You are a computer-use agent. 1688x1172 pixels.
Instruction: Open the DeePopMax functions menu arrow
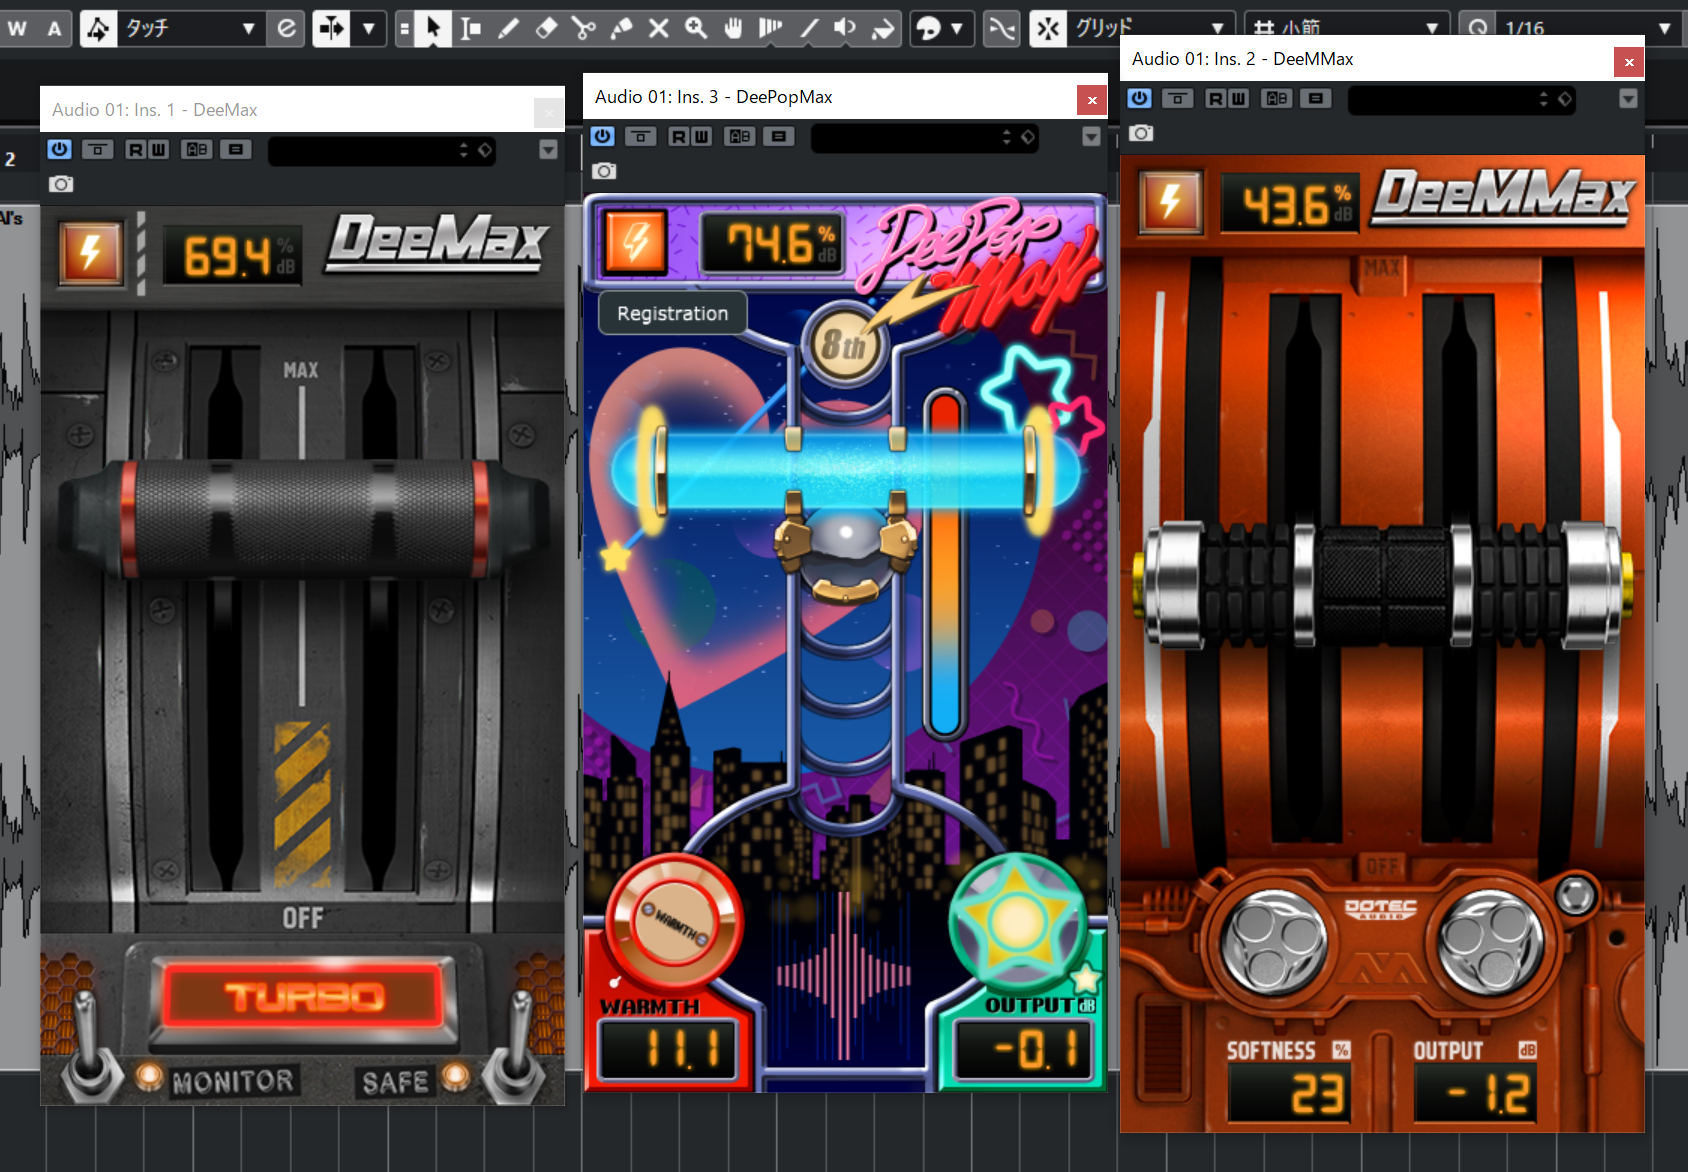click(1091, 137)
